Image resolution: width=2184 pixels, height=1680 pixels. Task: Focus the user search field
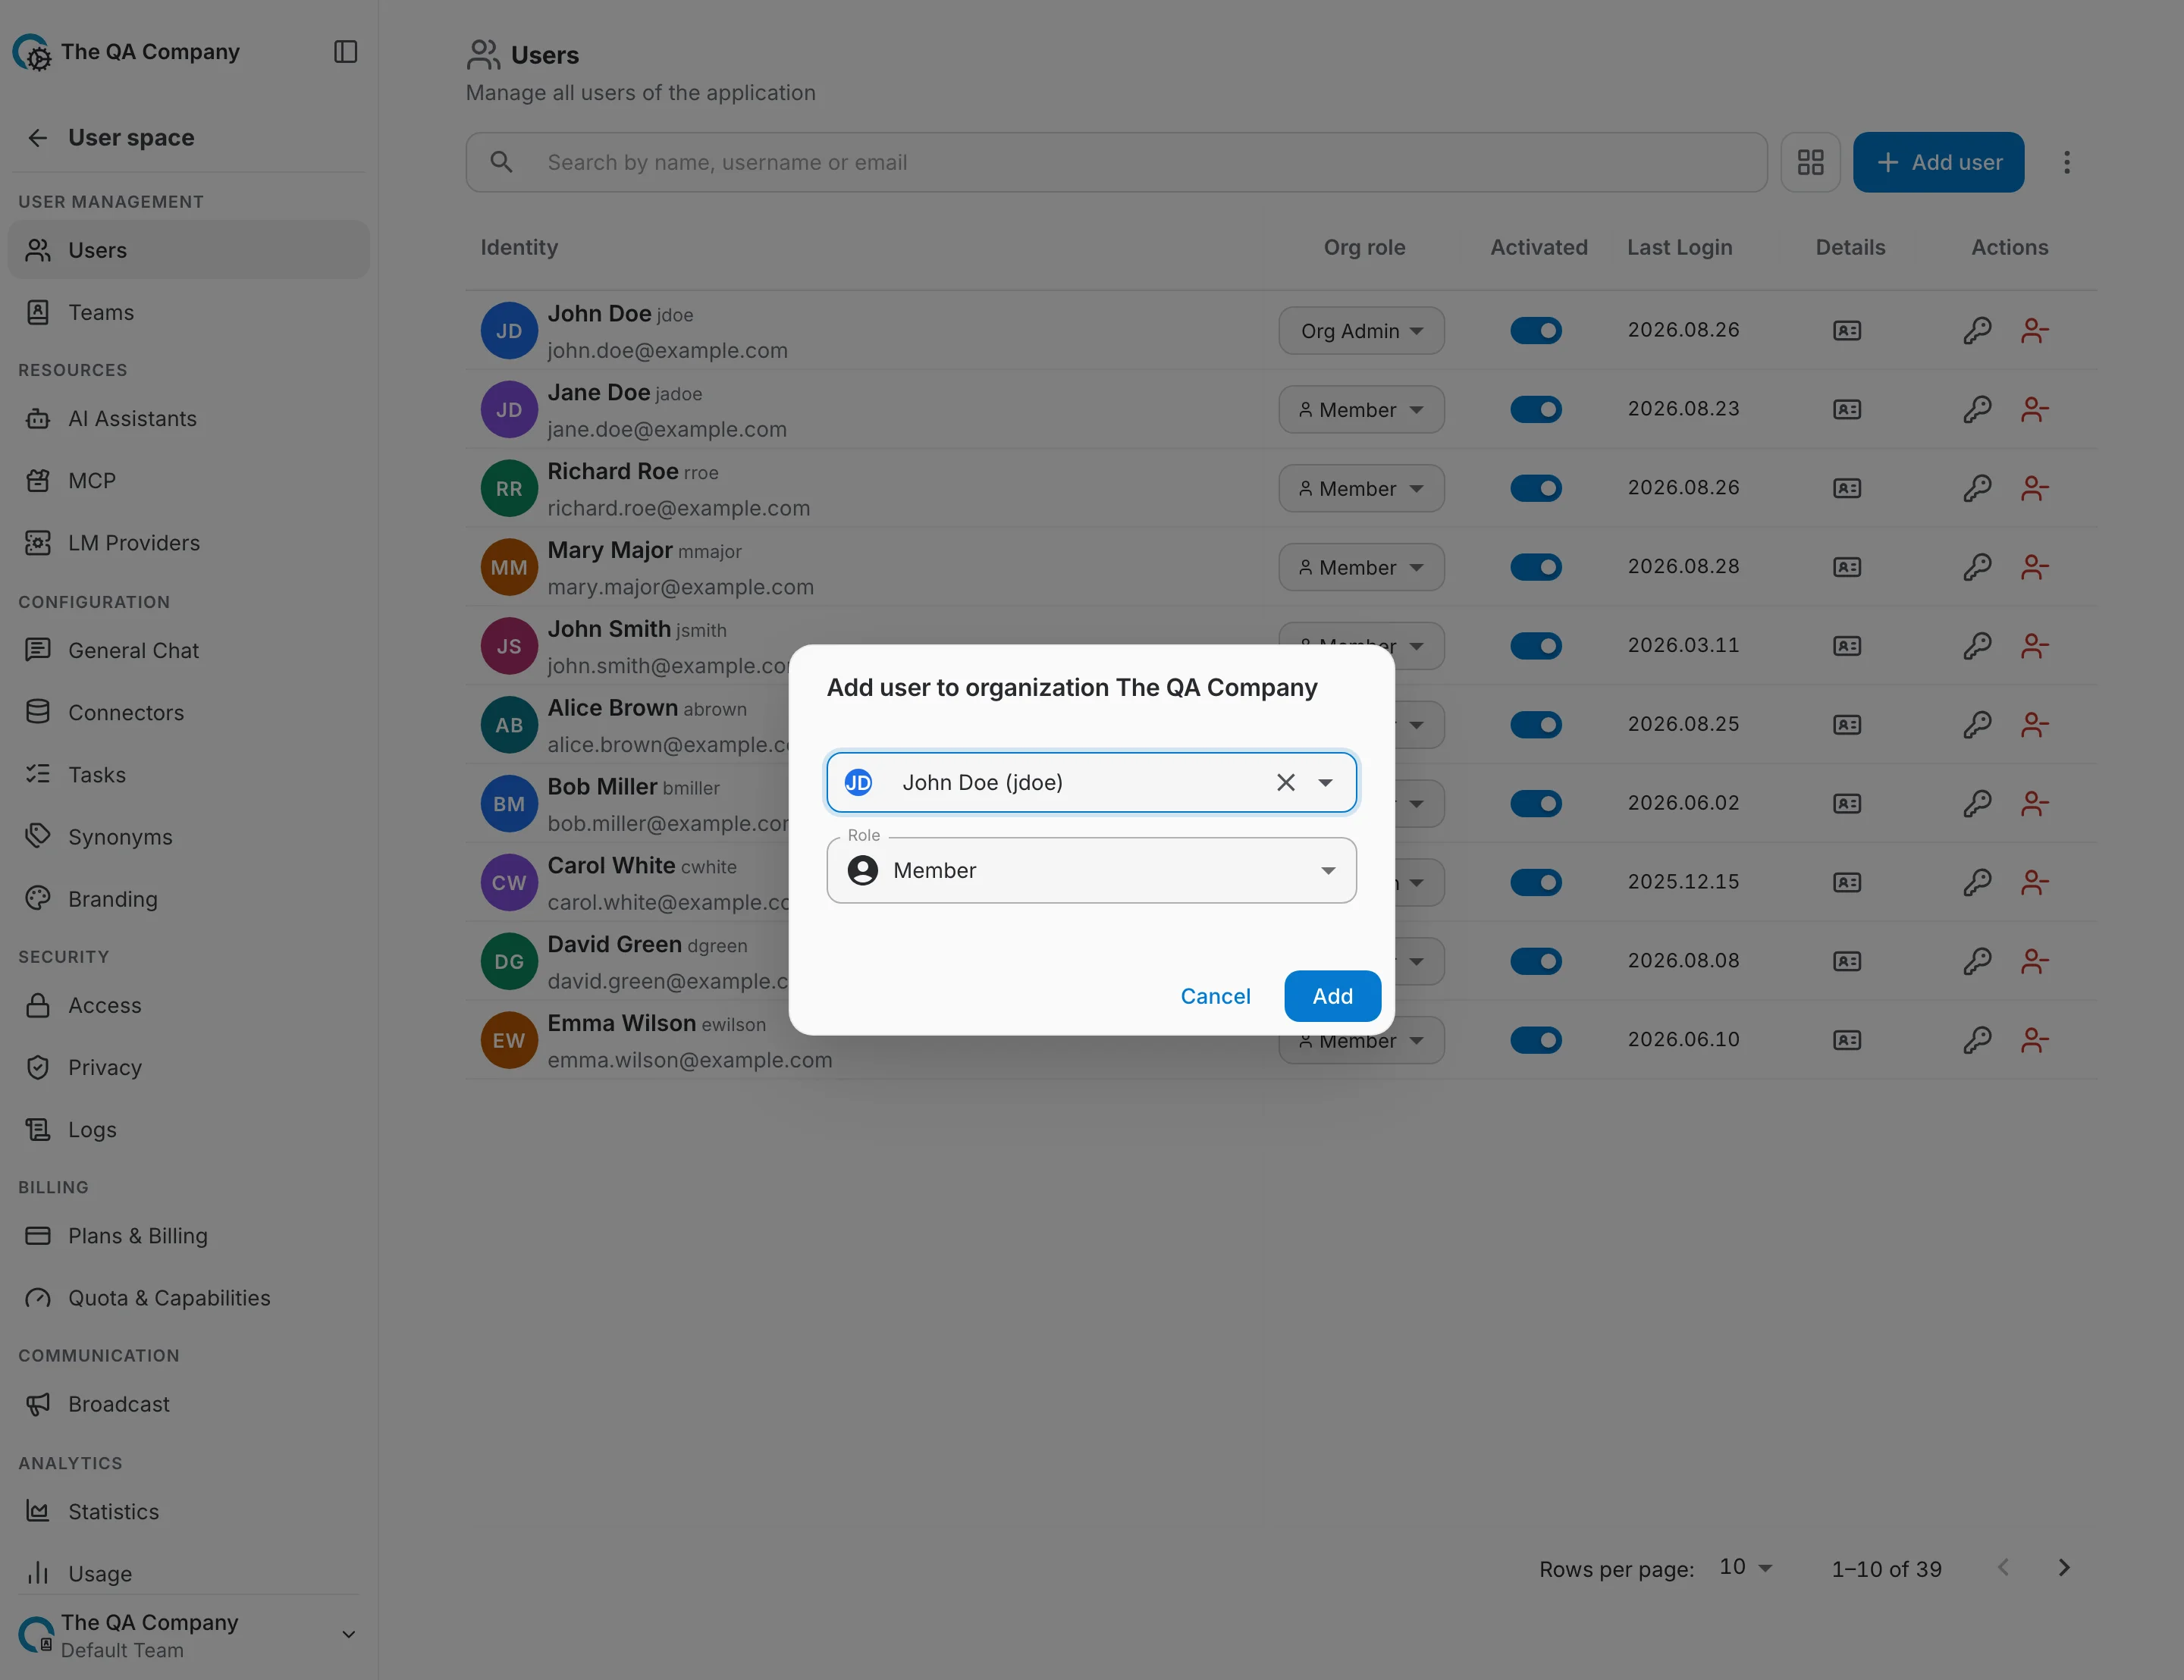click(x=1116, y=162)
